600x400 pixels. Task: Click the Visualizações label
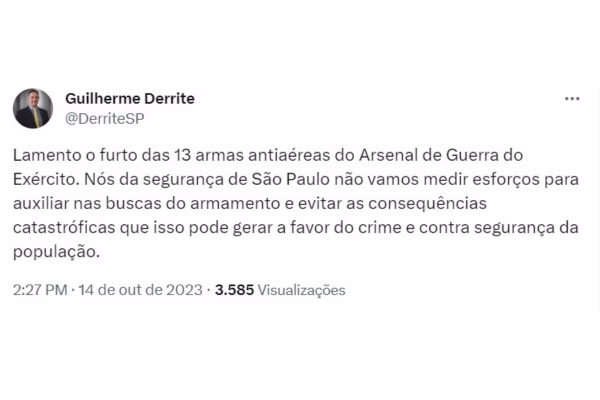coord(302,290)
